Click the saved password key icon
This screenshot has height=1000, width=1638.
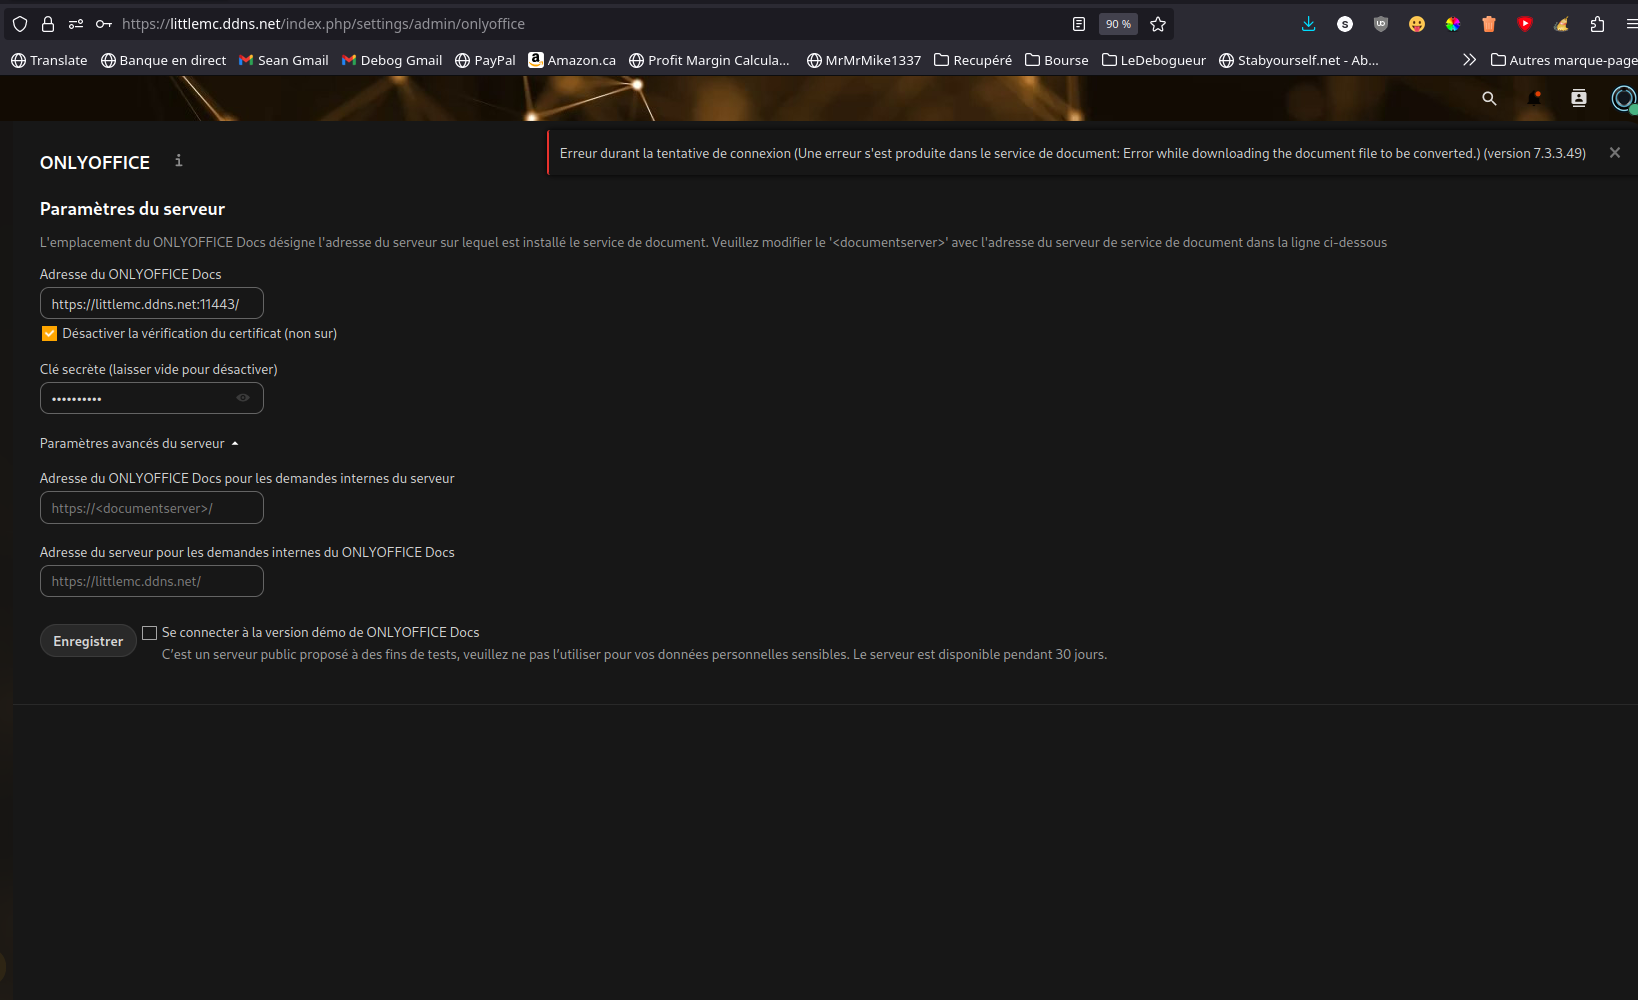tap(103, 24)
